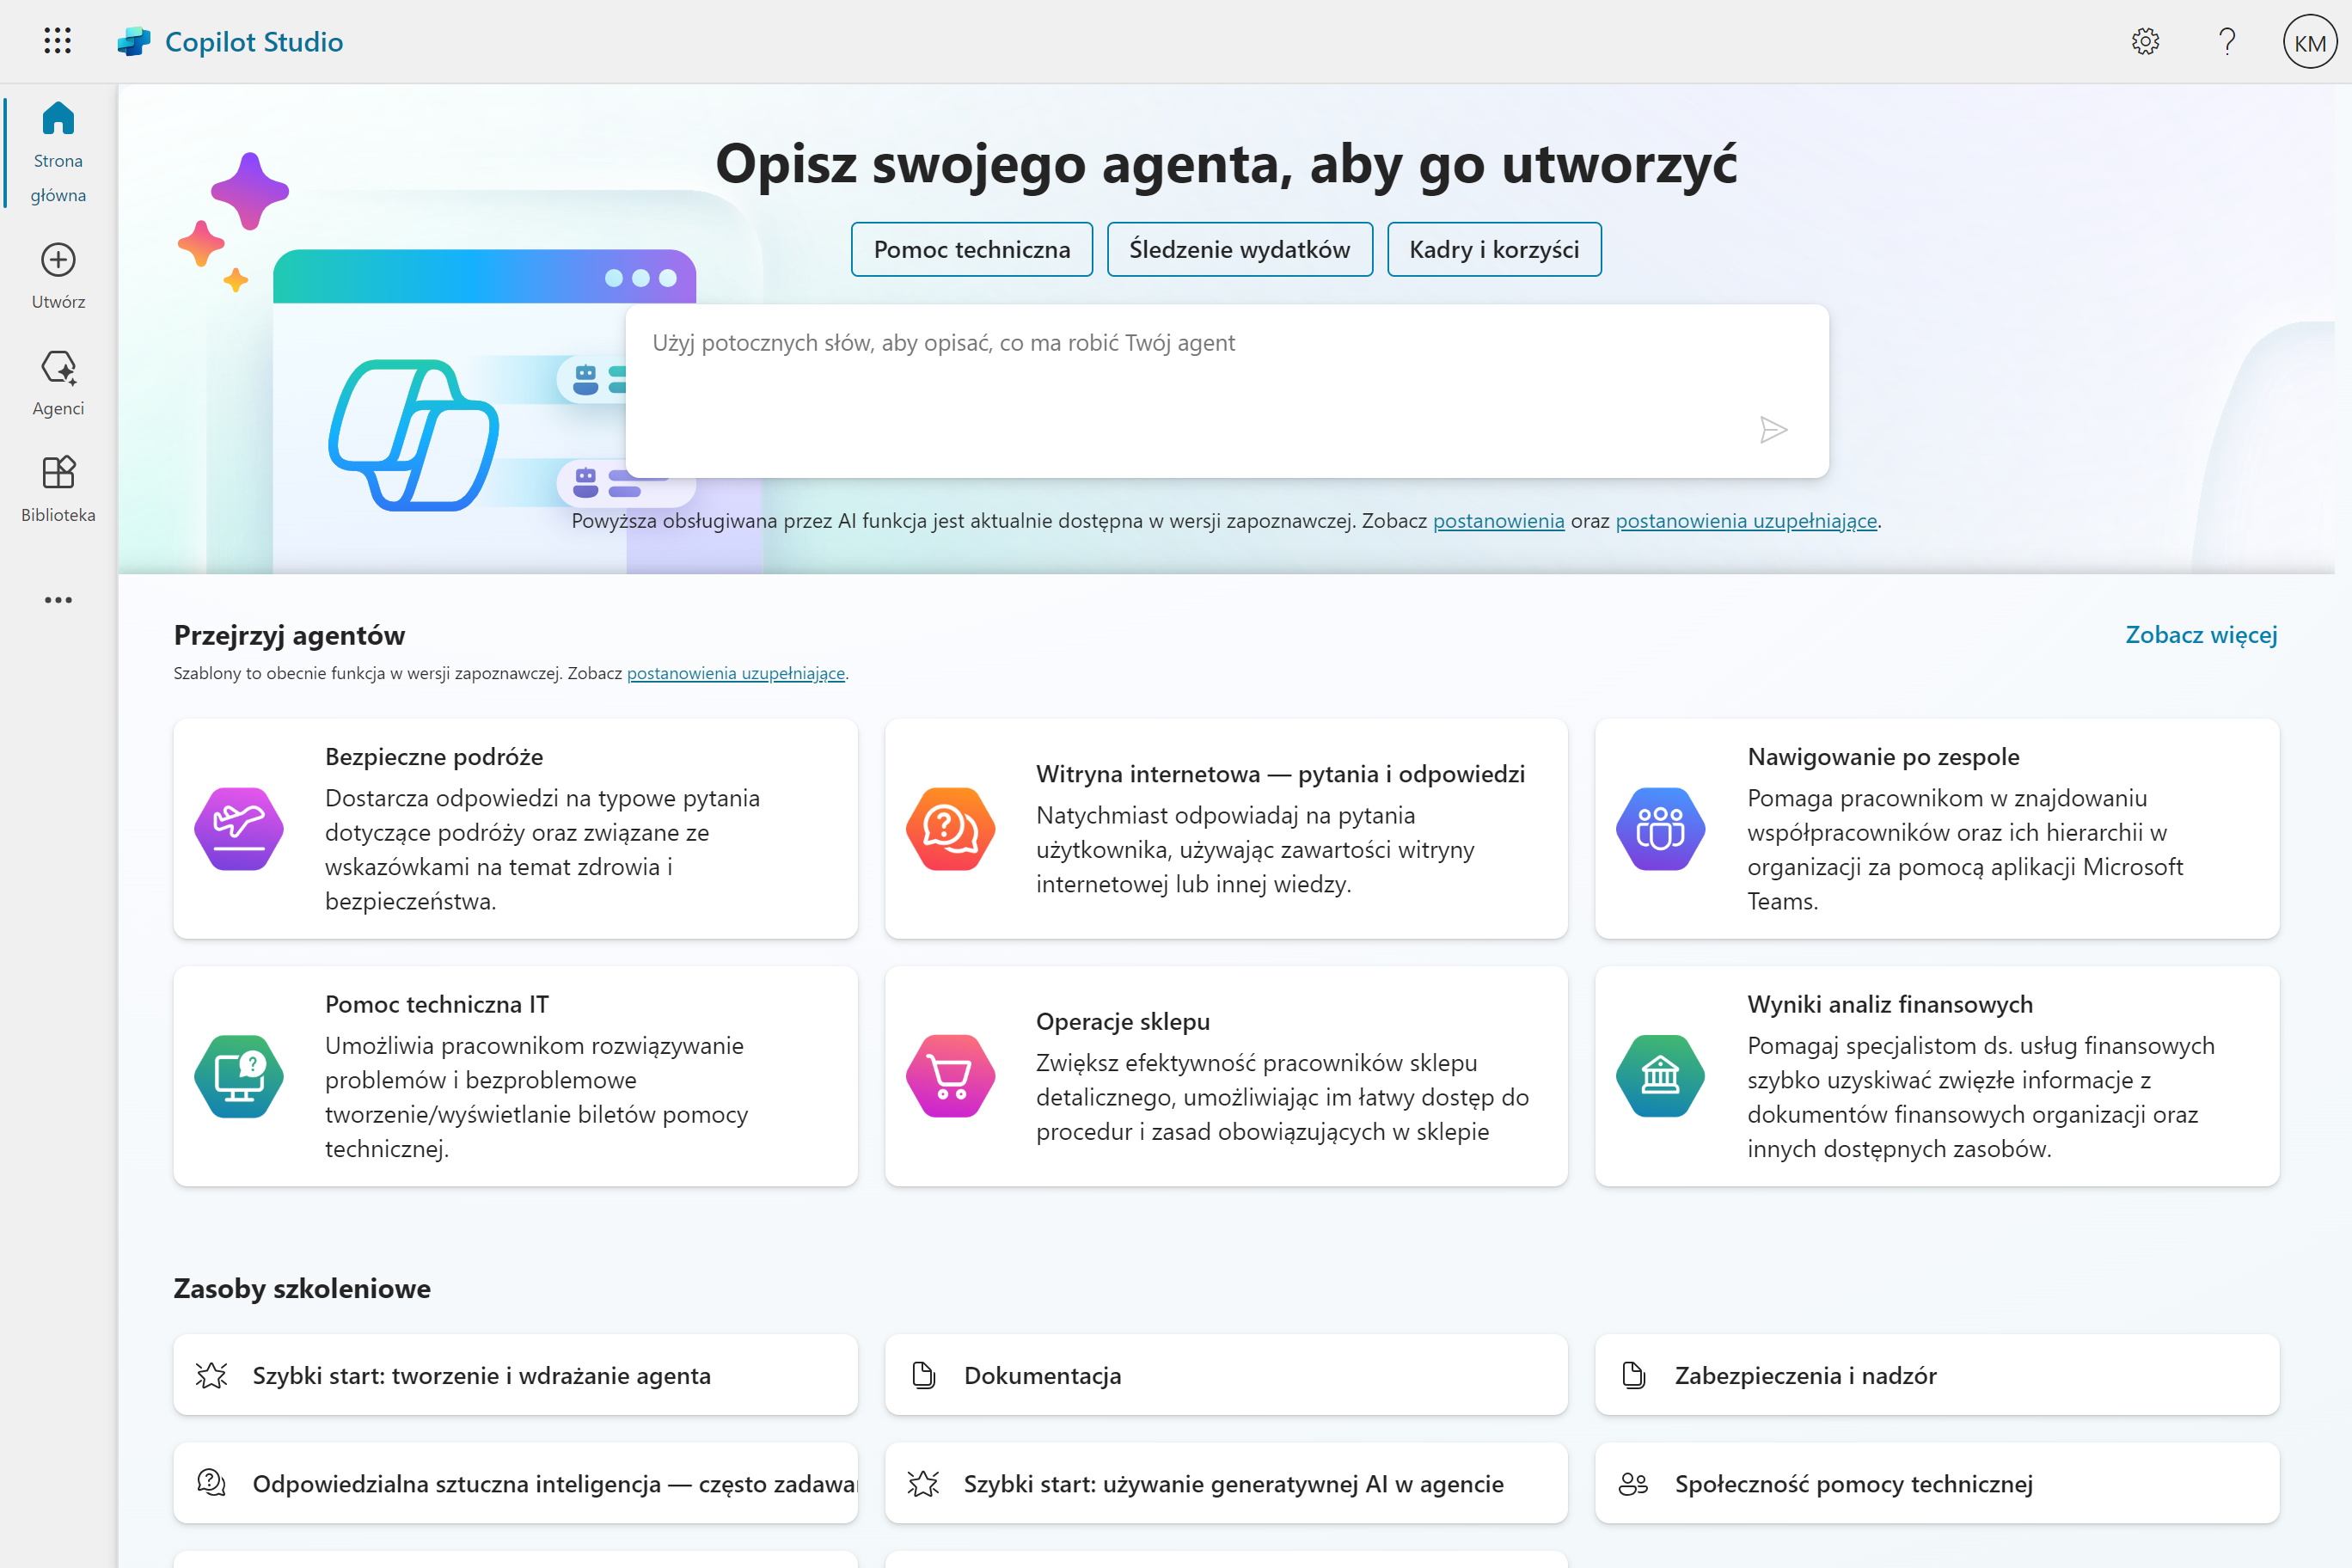Click chat icon beside Odpowiedzialna sztuczna inteligencja
Image resolution: width=2352 pixels, height=1568 pixels.
coord(211,1483)
